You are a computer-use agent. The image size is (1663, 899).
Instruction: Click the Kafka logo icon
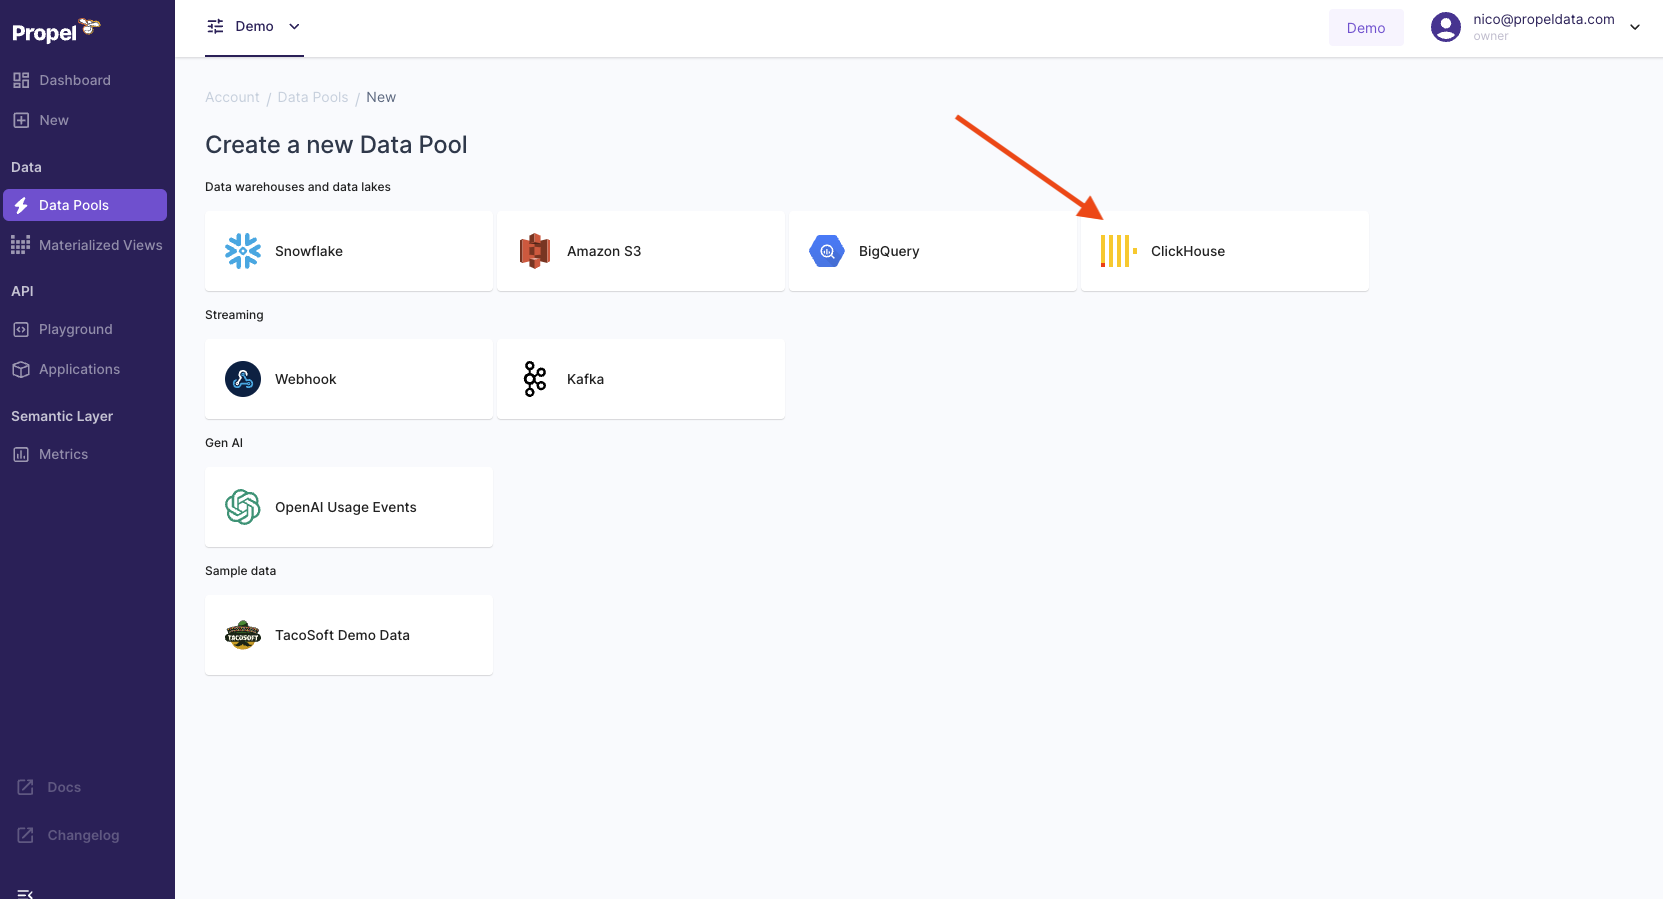click(x=535, y=379)
